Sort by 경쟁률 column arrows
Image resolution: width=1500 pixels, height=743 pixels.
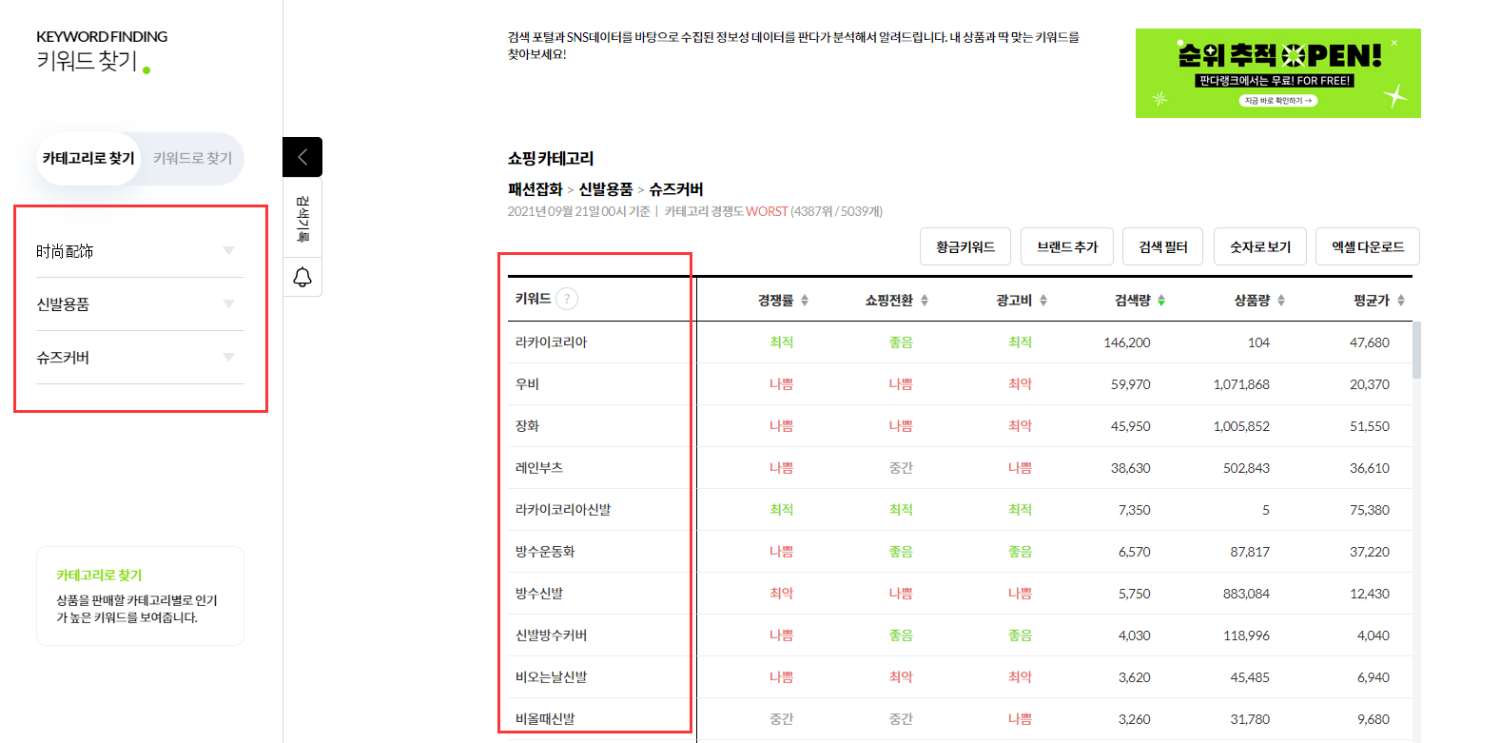(x=805, y=300)
